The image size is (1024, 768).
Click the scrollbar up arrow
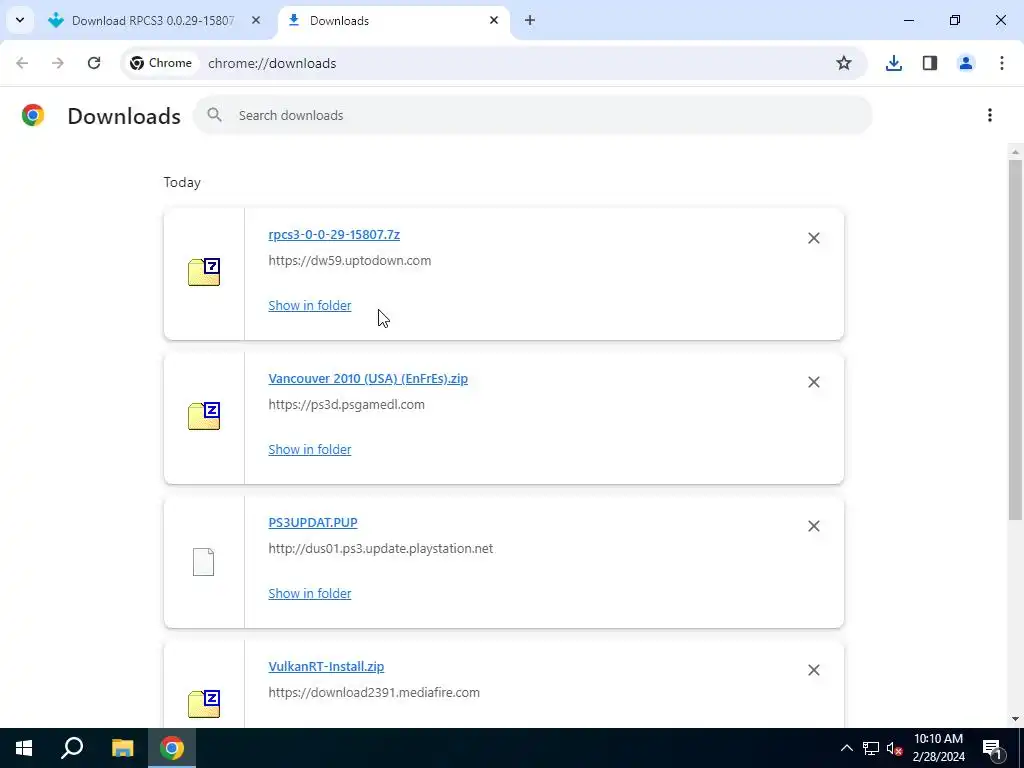[x=1015, y=152]
